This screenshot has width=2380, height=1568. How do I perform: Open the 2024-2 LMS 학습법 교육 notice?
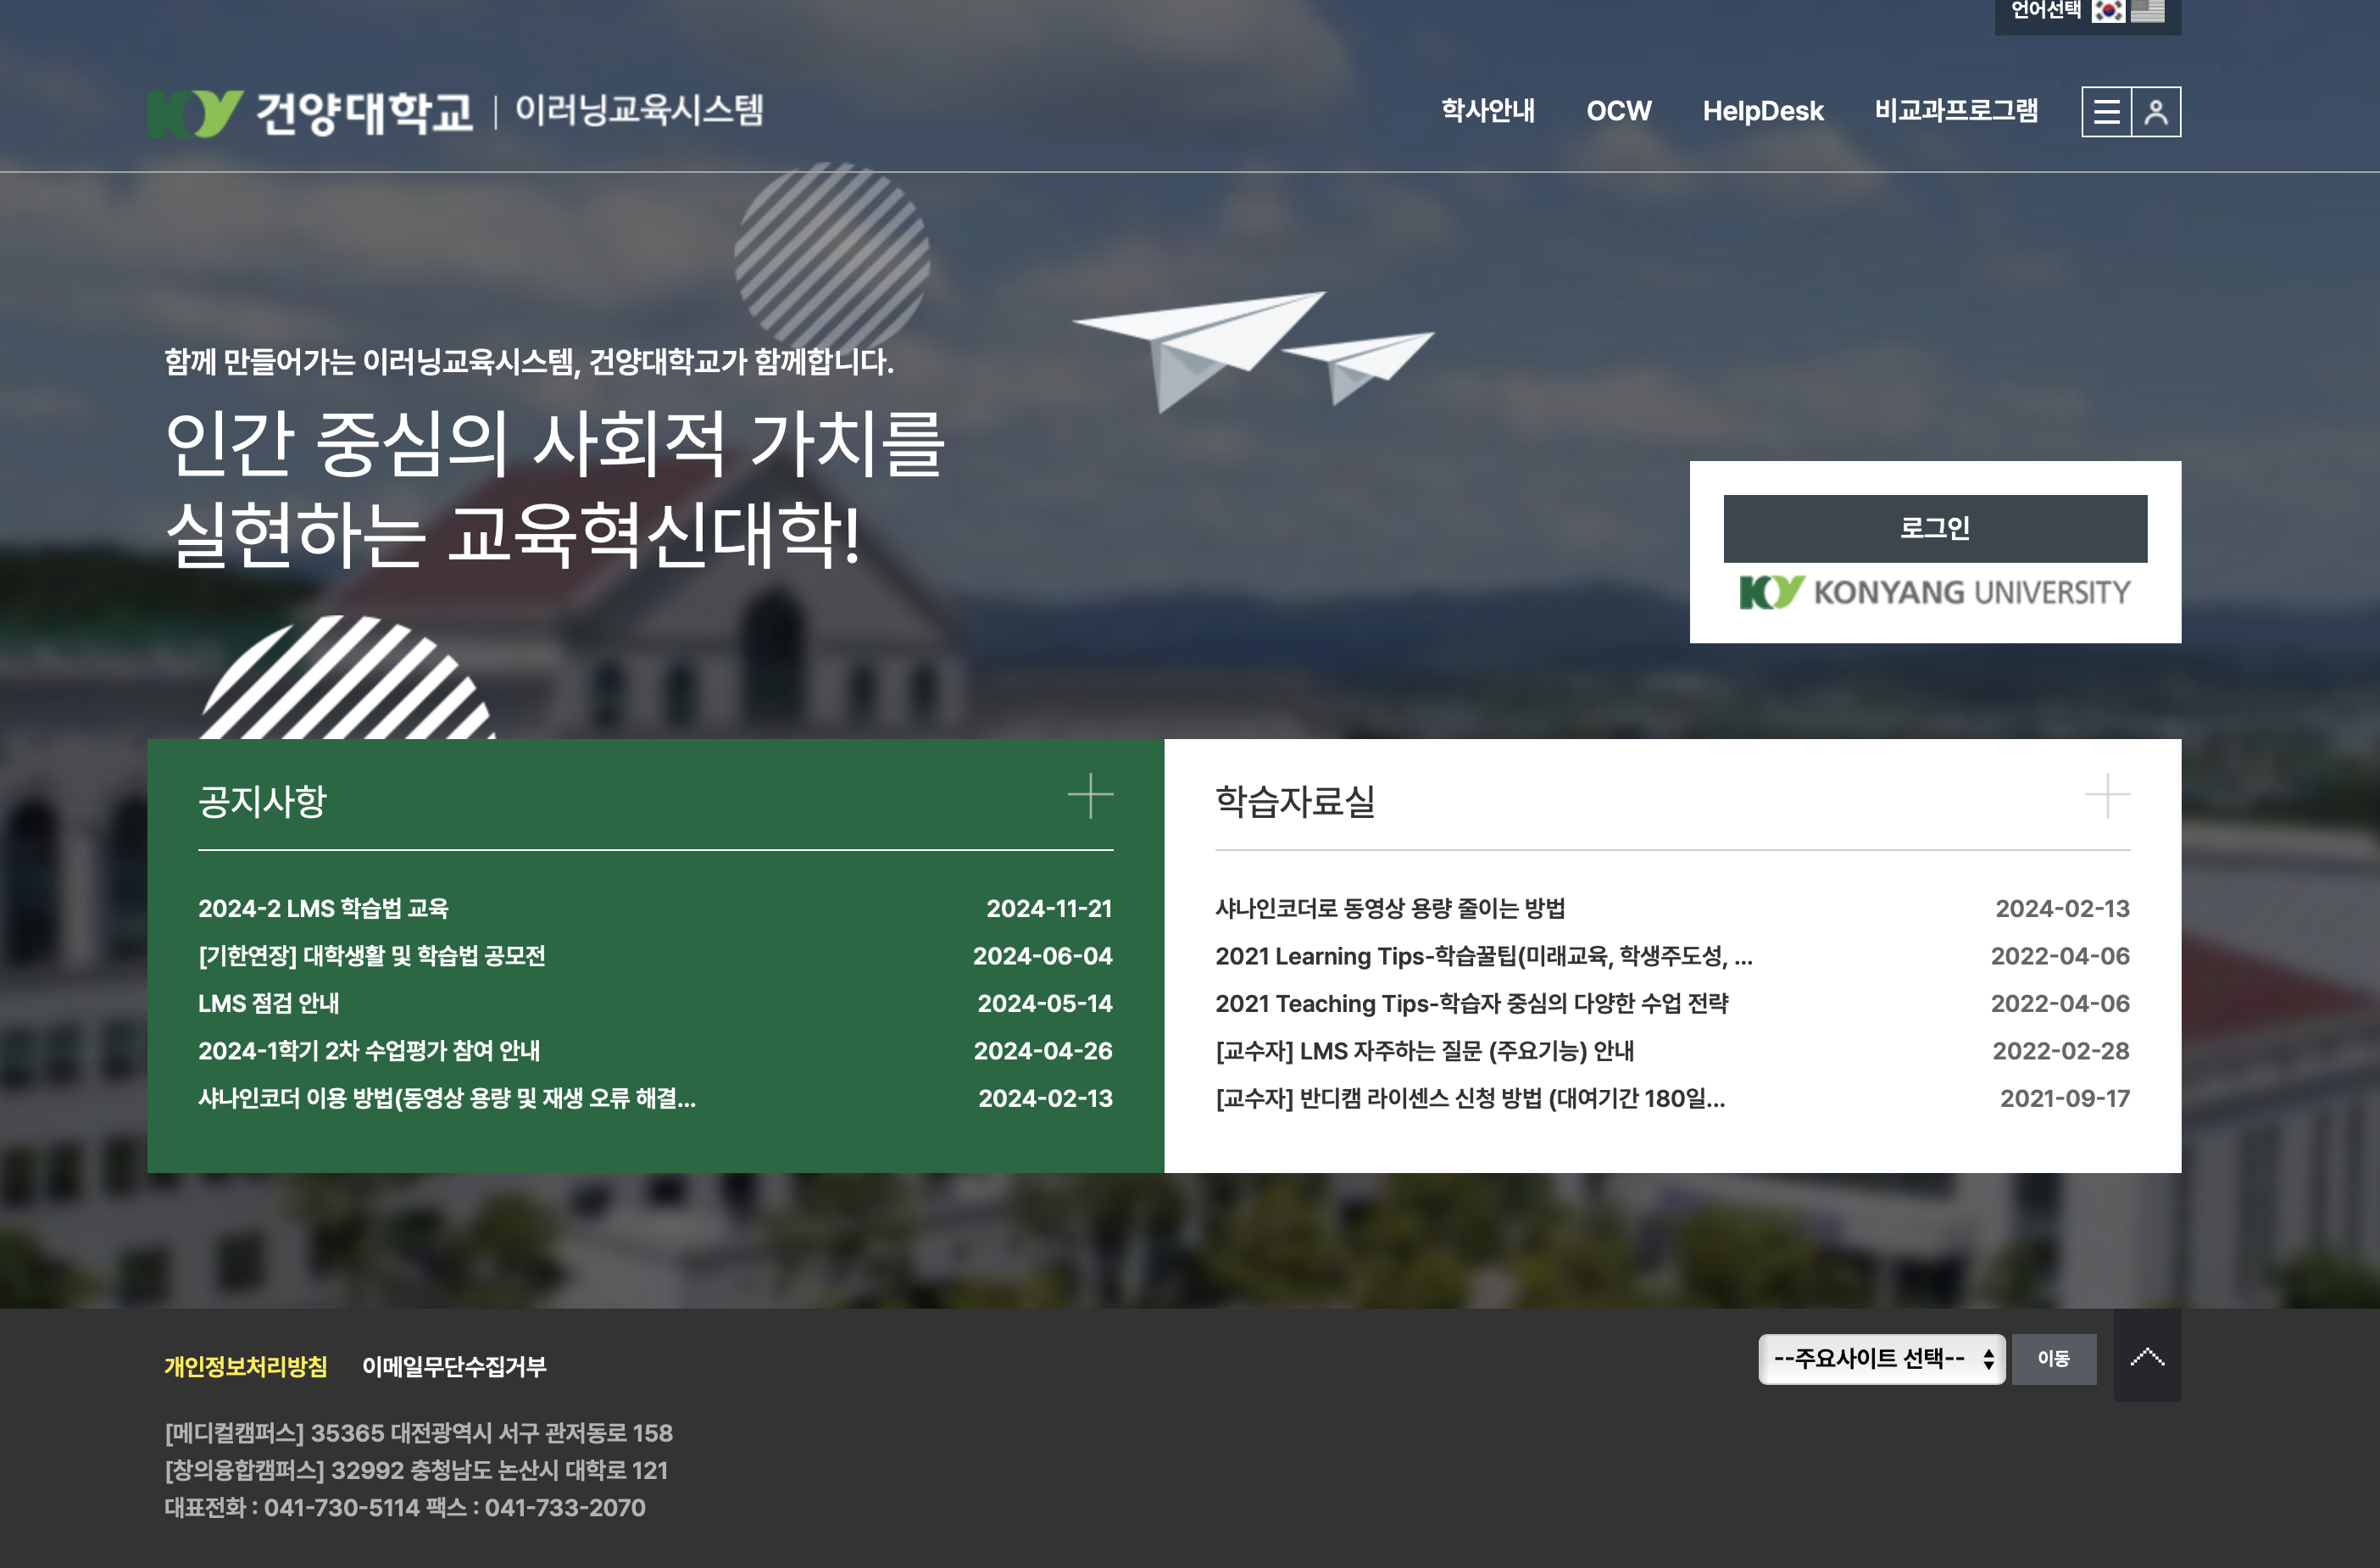click(x=323, y=908)
